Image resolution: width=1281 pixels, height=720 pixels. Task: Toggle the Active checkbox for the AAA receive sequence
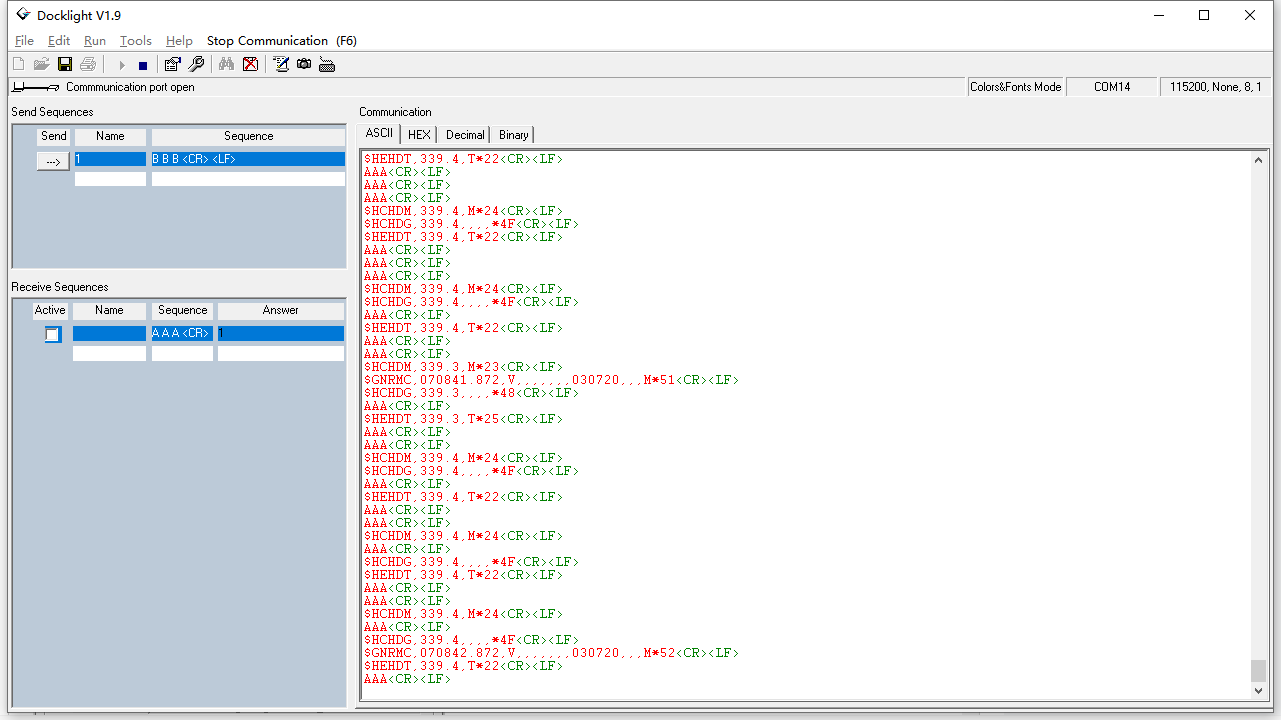[52, 334]
